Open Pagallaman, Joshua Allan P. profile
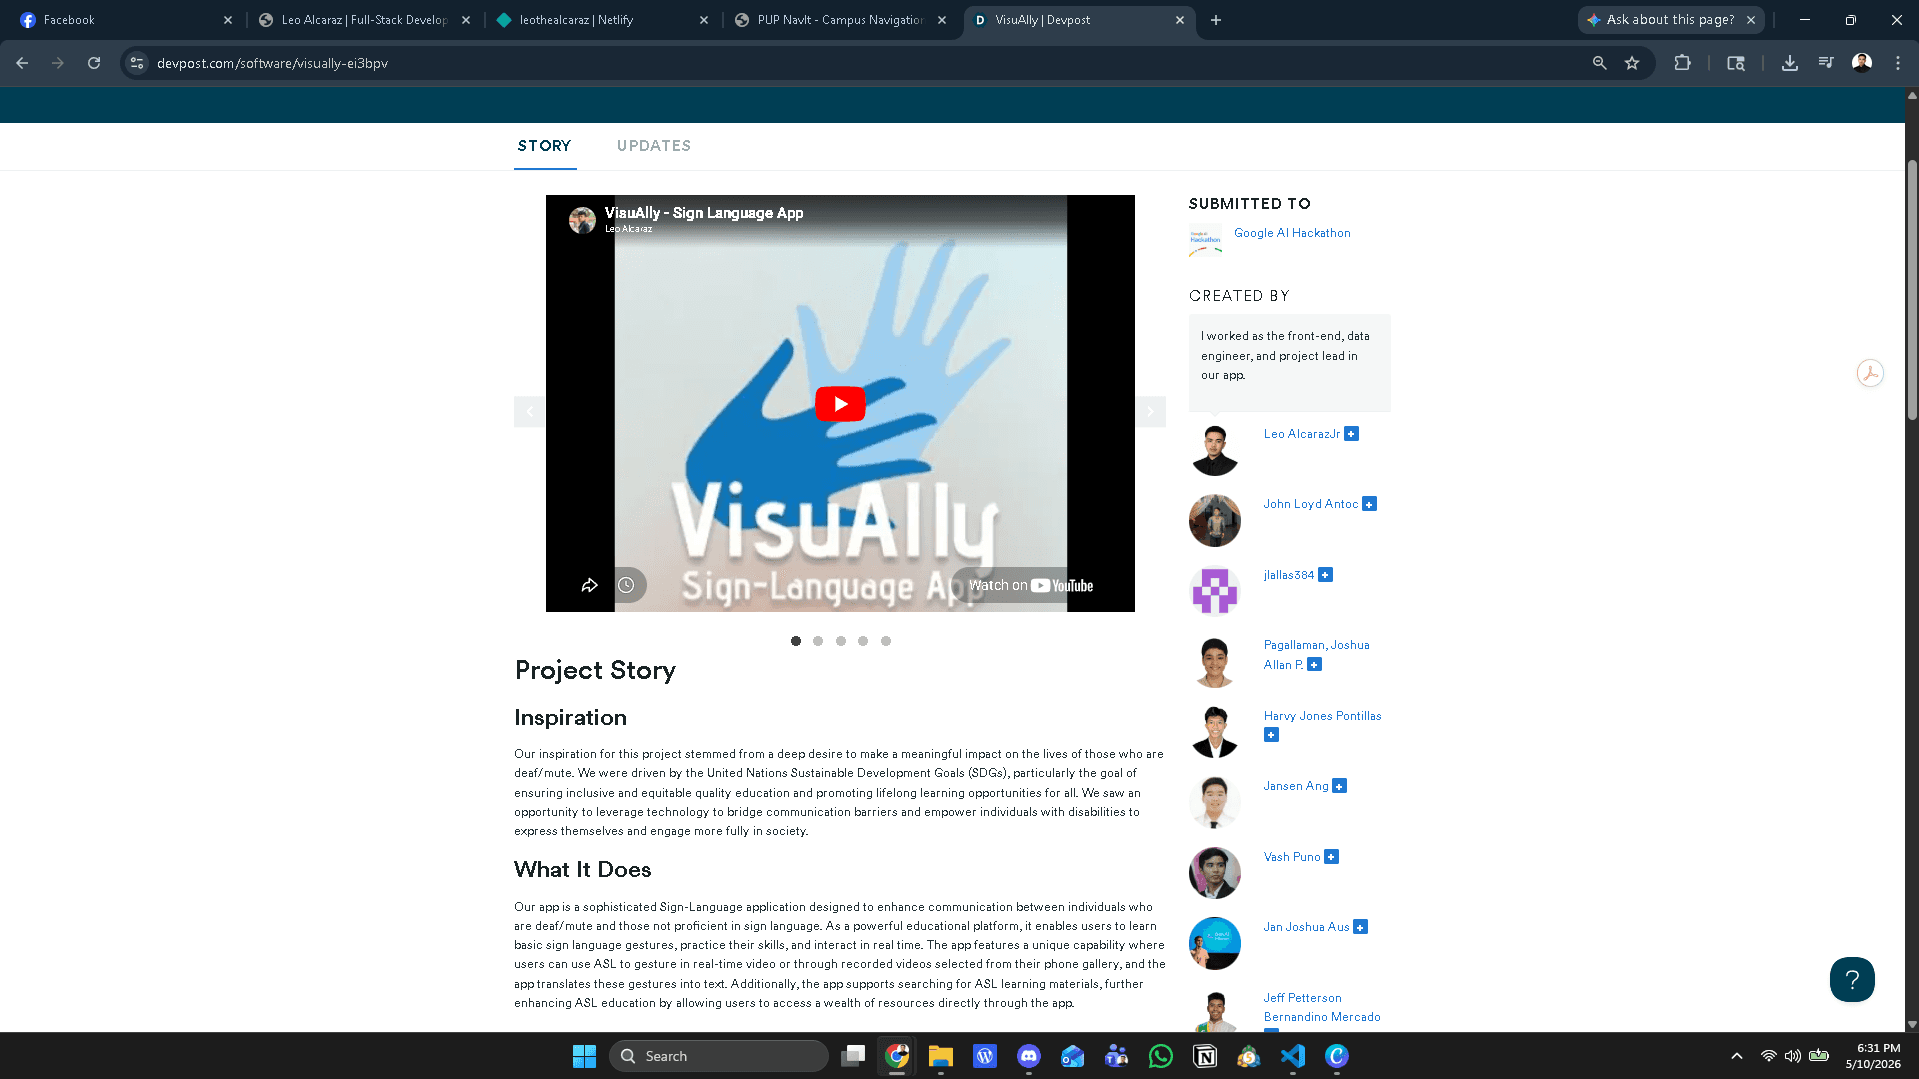Screen dimensions: 1919x1079 click(x=1316, y=655)
